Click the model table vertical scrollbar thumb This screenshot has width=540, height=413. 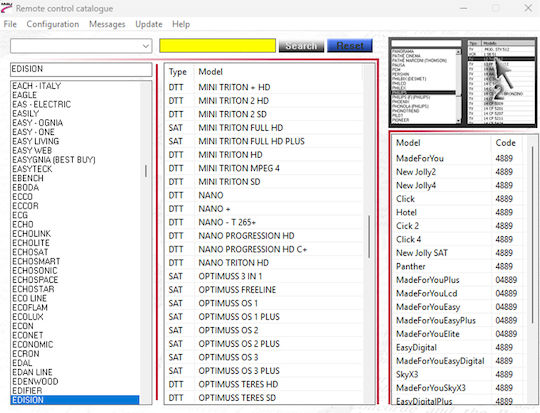tap(369, 237)
